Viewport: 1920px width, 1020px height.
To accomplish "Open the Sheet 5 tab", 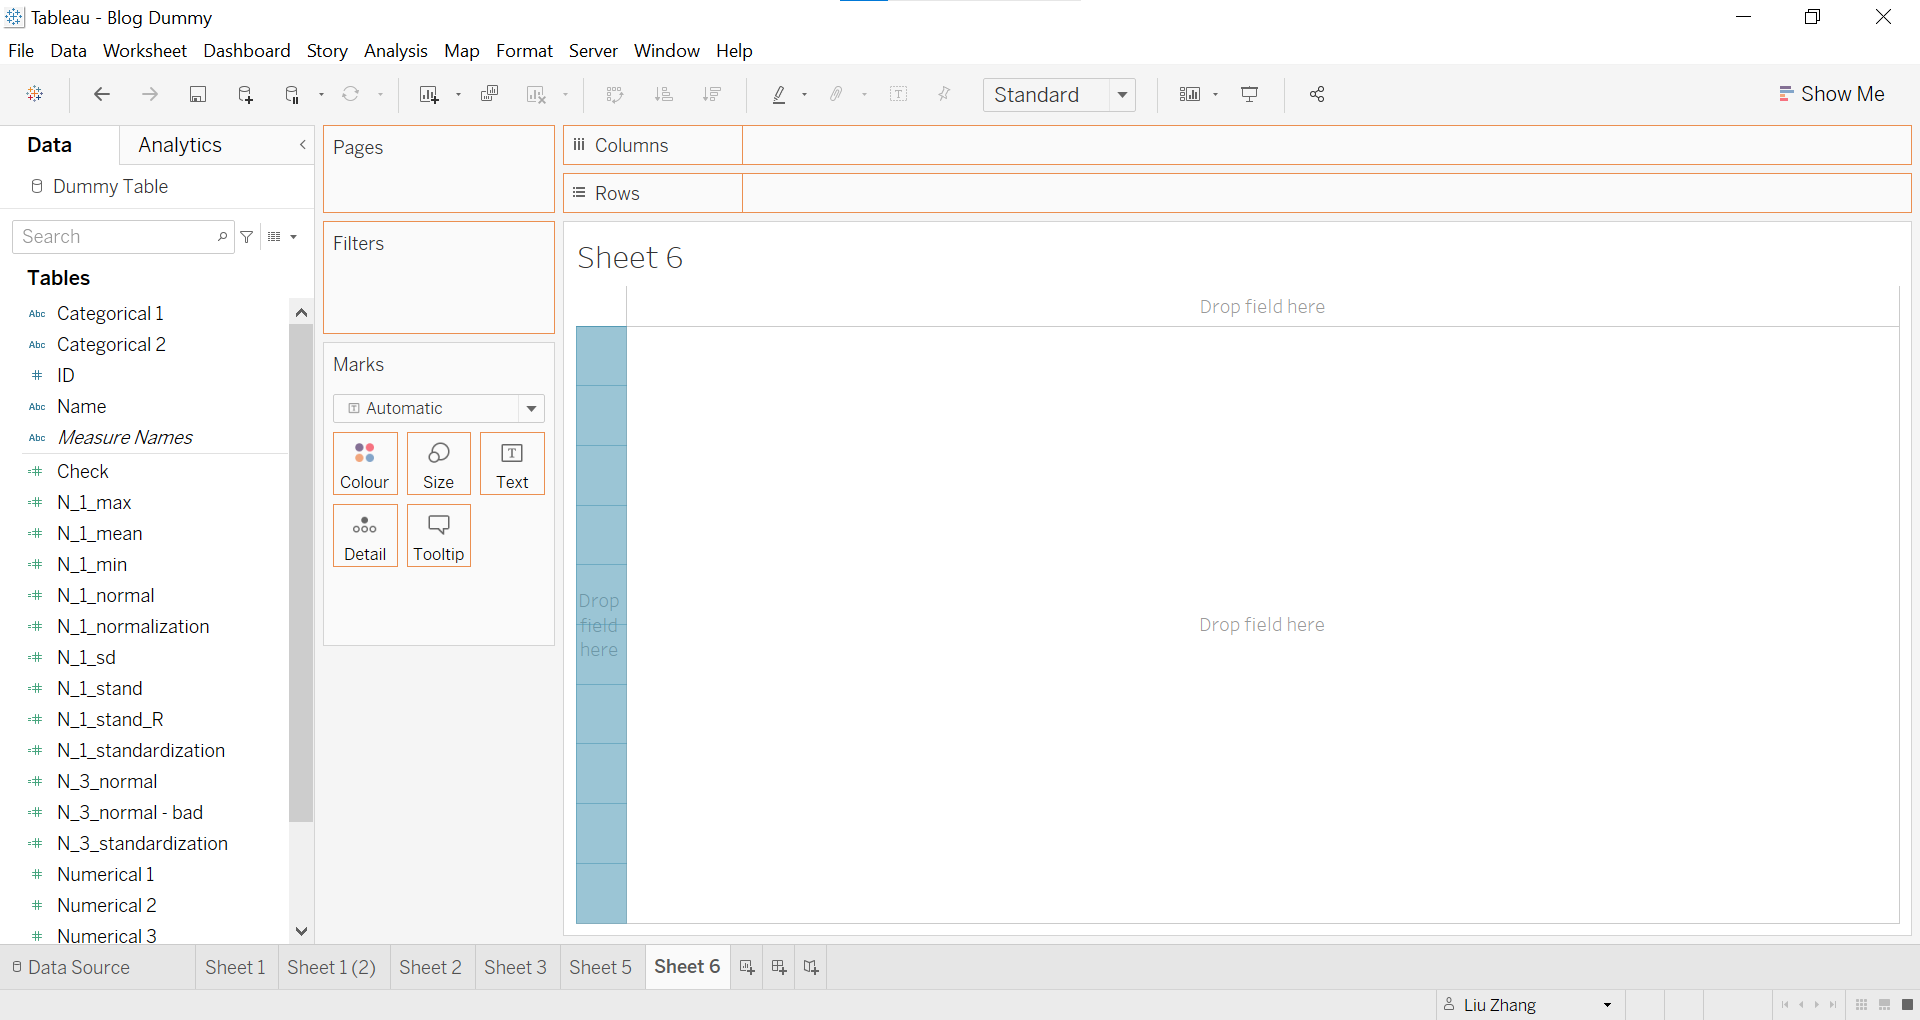I will pyautogui.click(x=600, y=967).
